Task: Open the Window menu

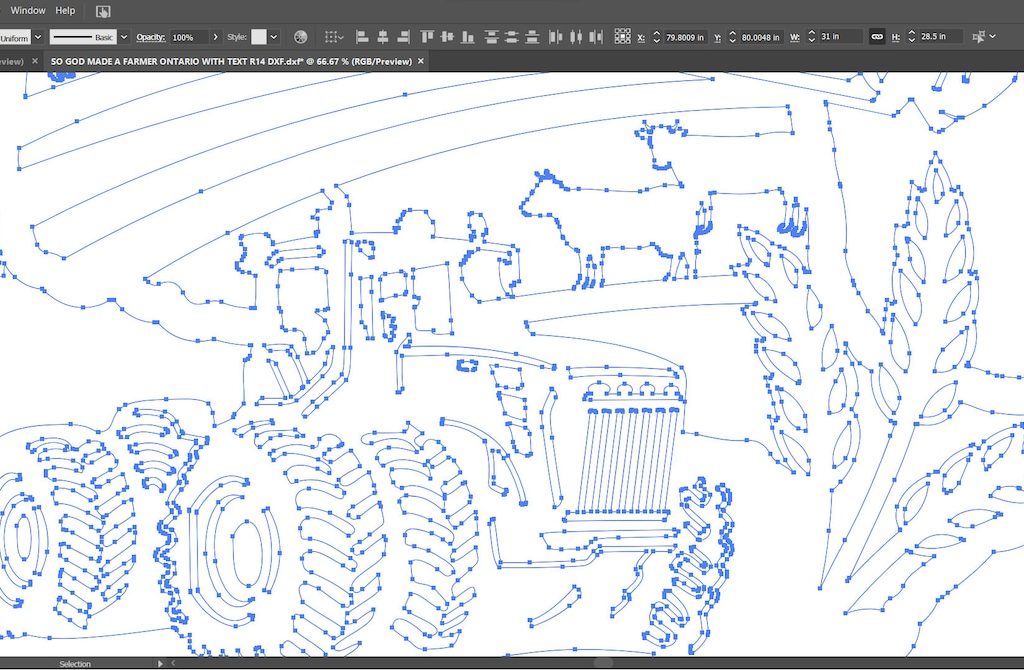Action: [28, 10]
